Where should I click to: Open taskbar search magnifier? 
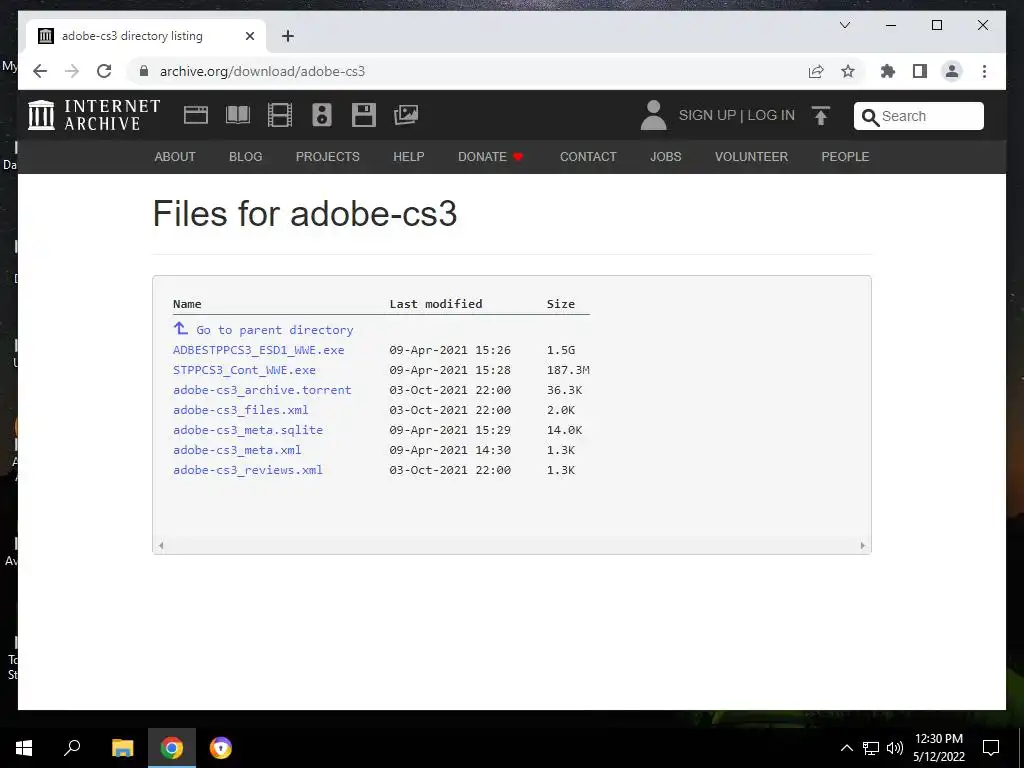click(x=72, y=748)
